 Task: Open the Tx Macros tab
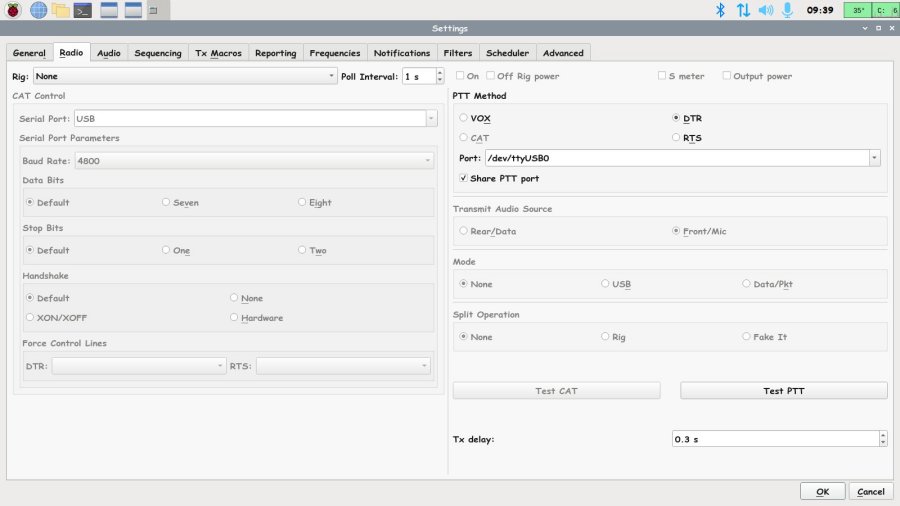[x=218, y=53]
